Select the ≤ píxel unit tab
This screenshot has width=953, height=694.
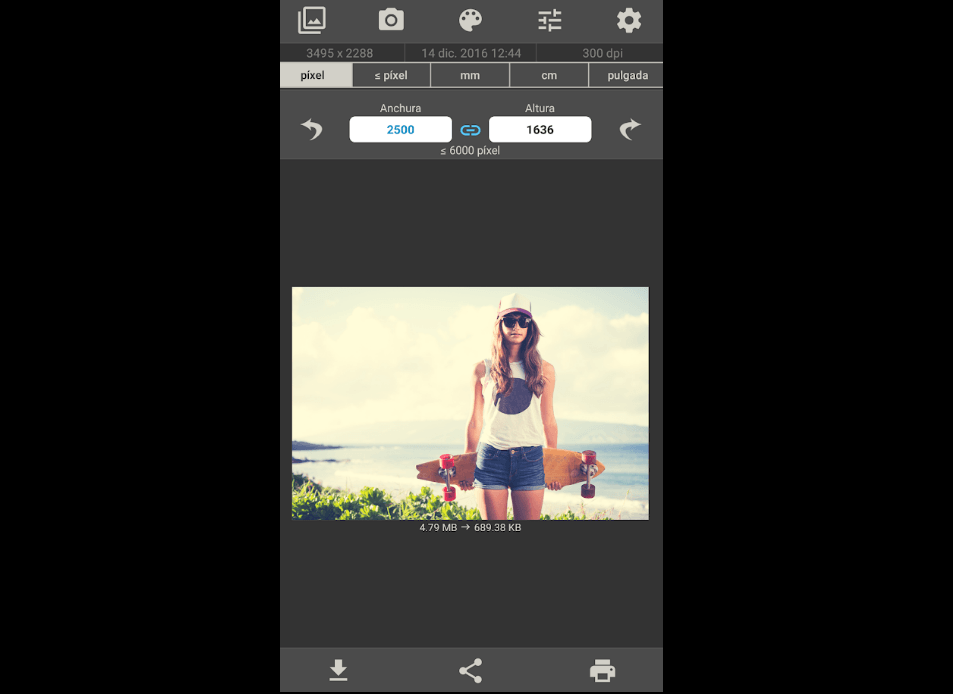[x=391, y=75]
